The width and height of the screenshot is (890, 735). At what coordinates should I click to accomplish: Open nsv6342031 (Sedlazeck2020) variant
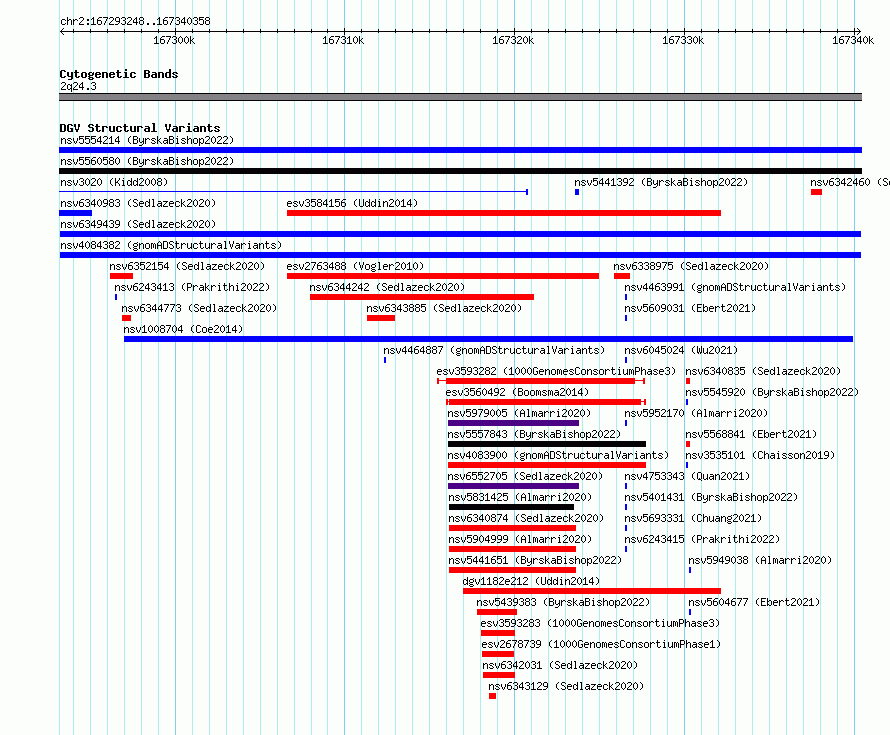(x=561, y=665)
